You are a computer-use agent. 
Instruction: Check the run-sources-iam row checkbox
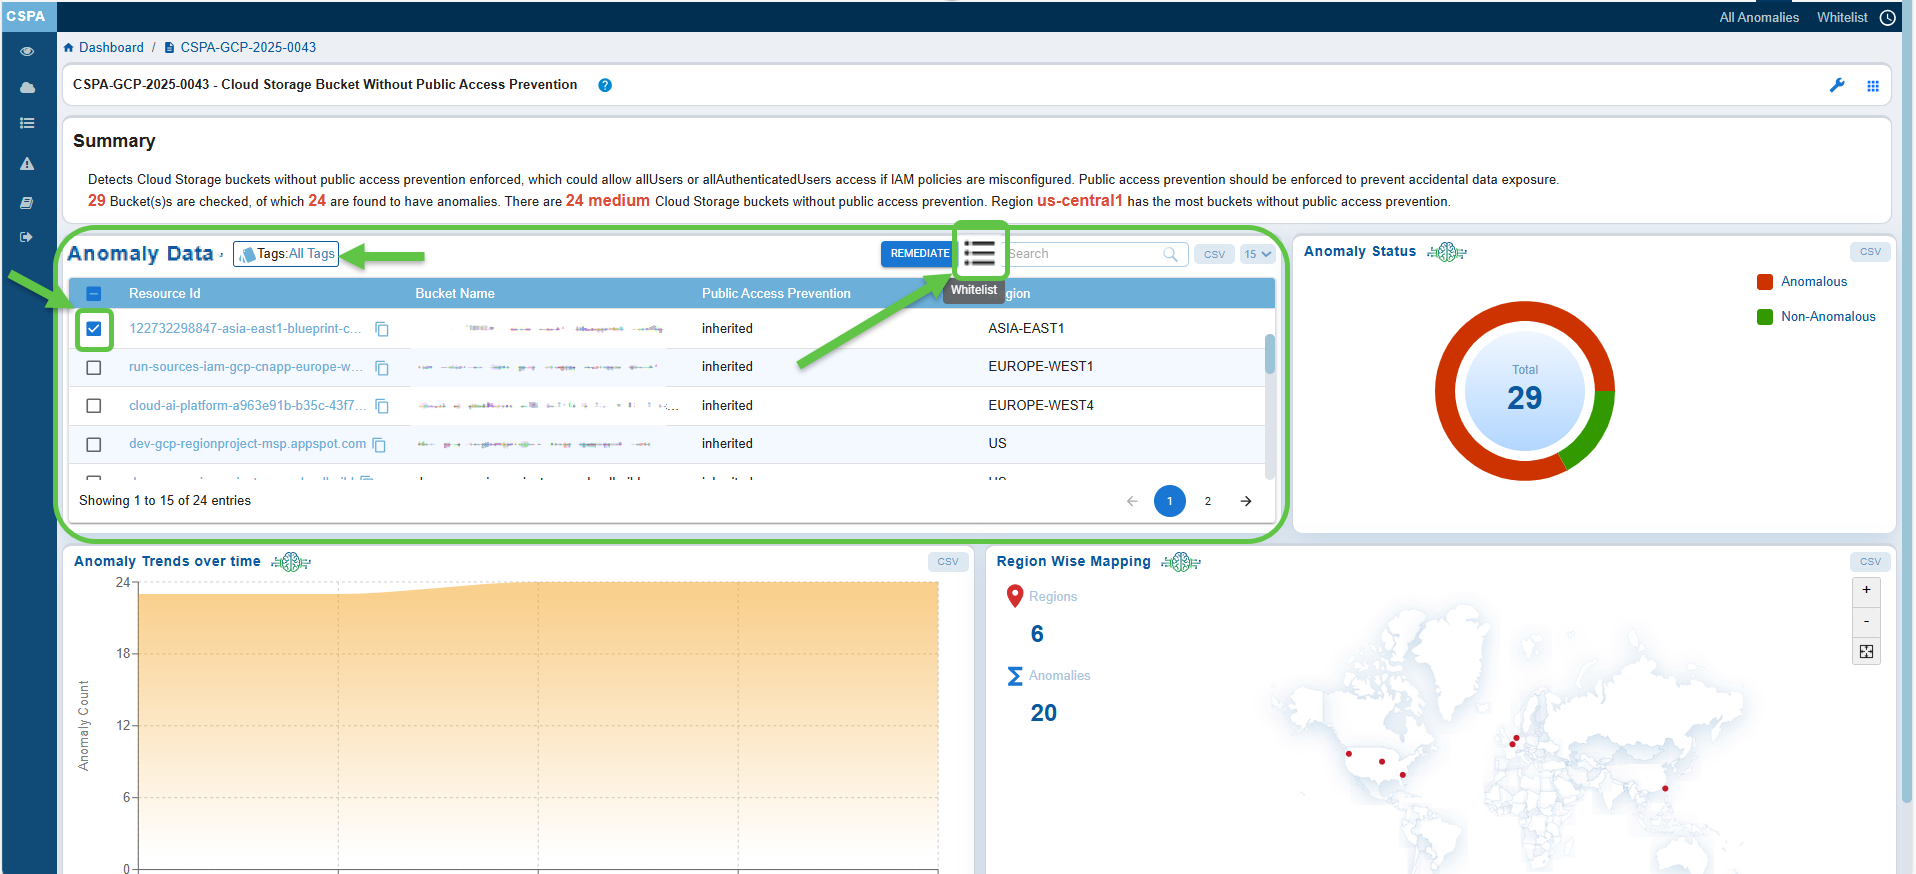[94, 368]
